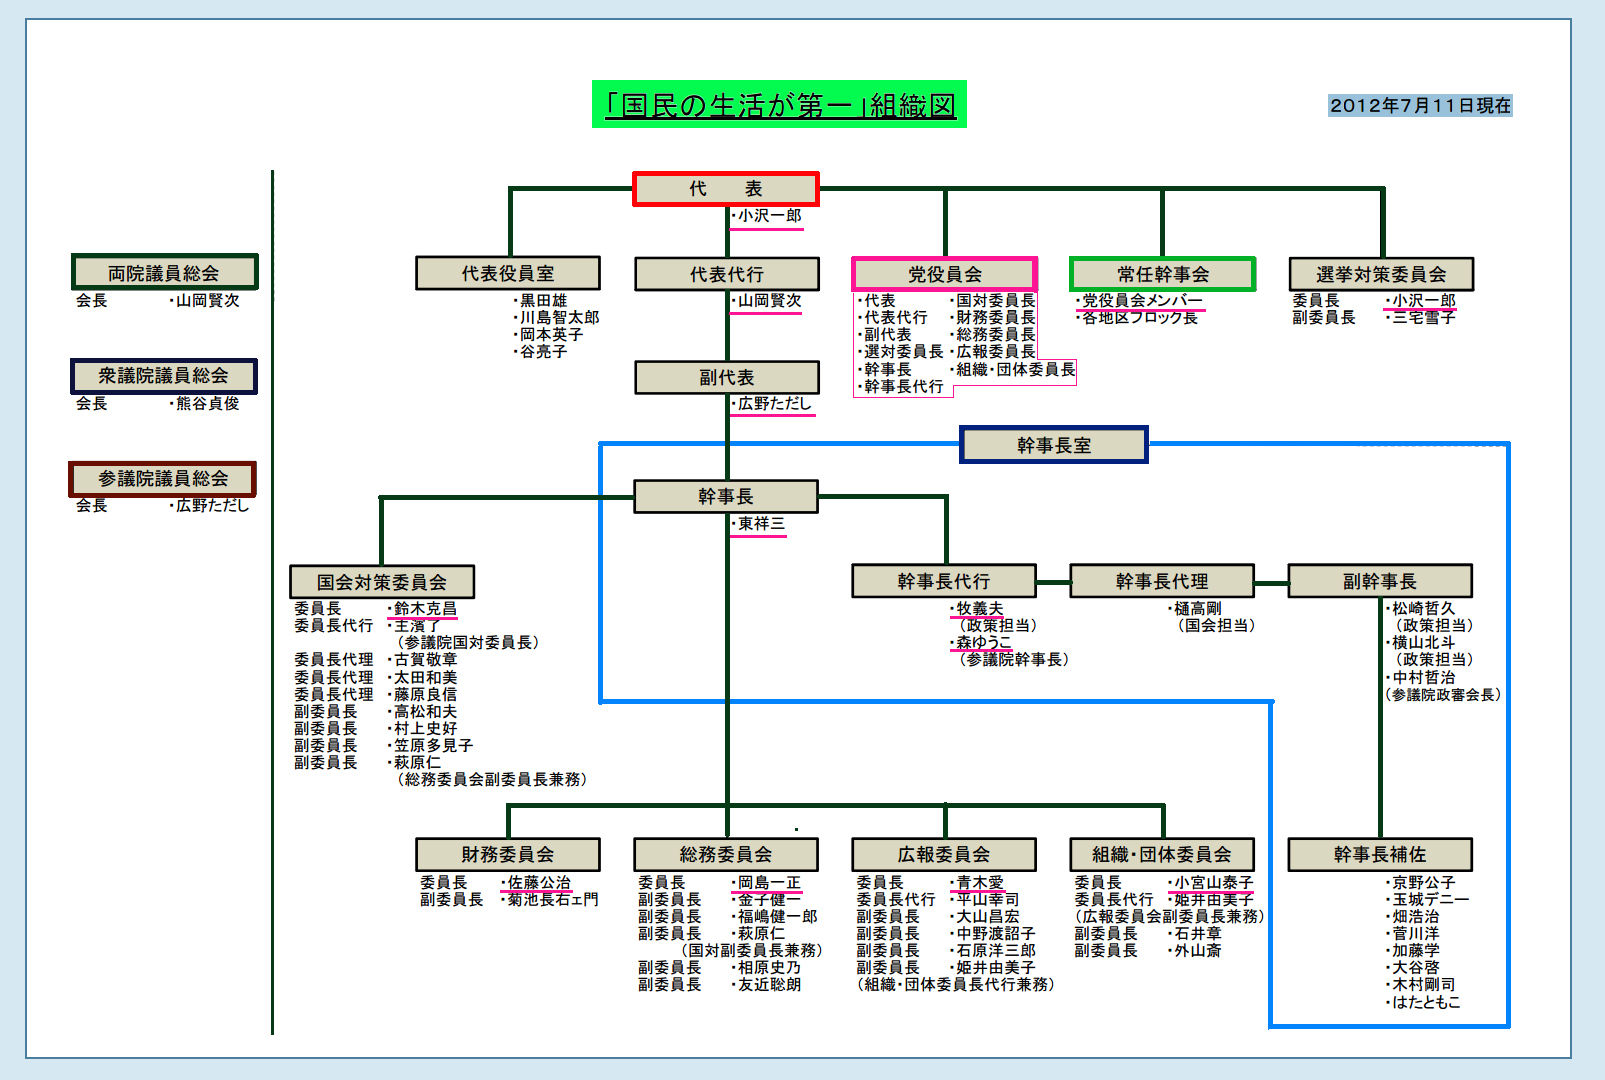Select the 参議院議員総会 box

[x=163, y=478]
